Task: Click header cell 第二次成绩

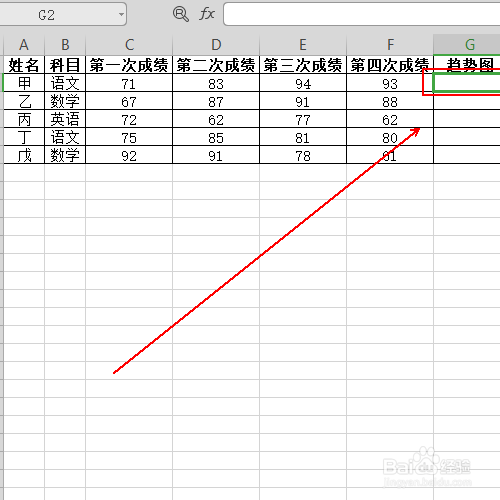Action: point(216,65)
